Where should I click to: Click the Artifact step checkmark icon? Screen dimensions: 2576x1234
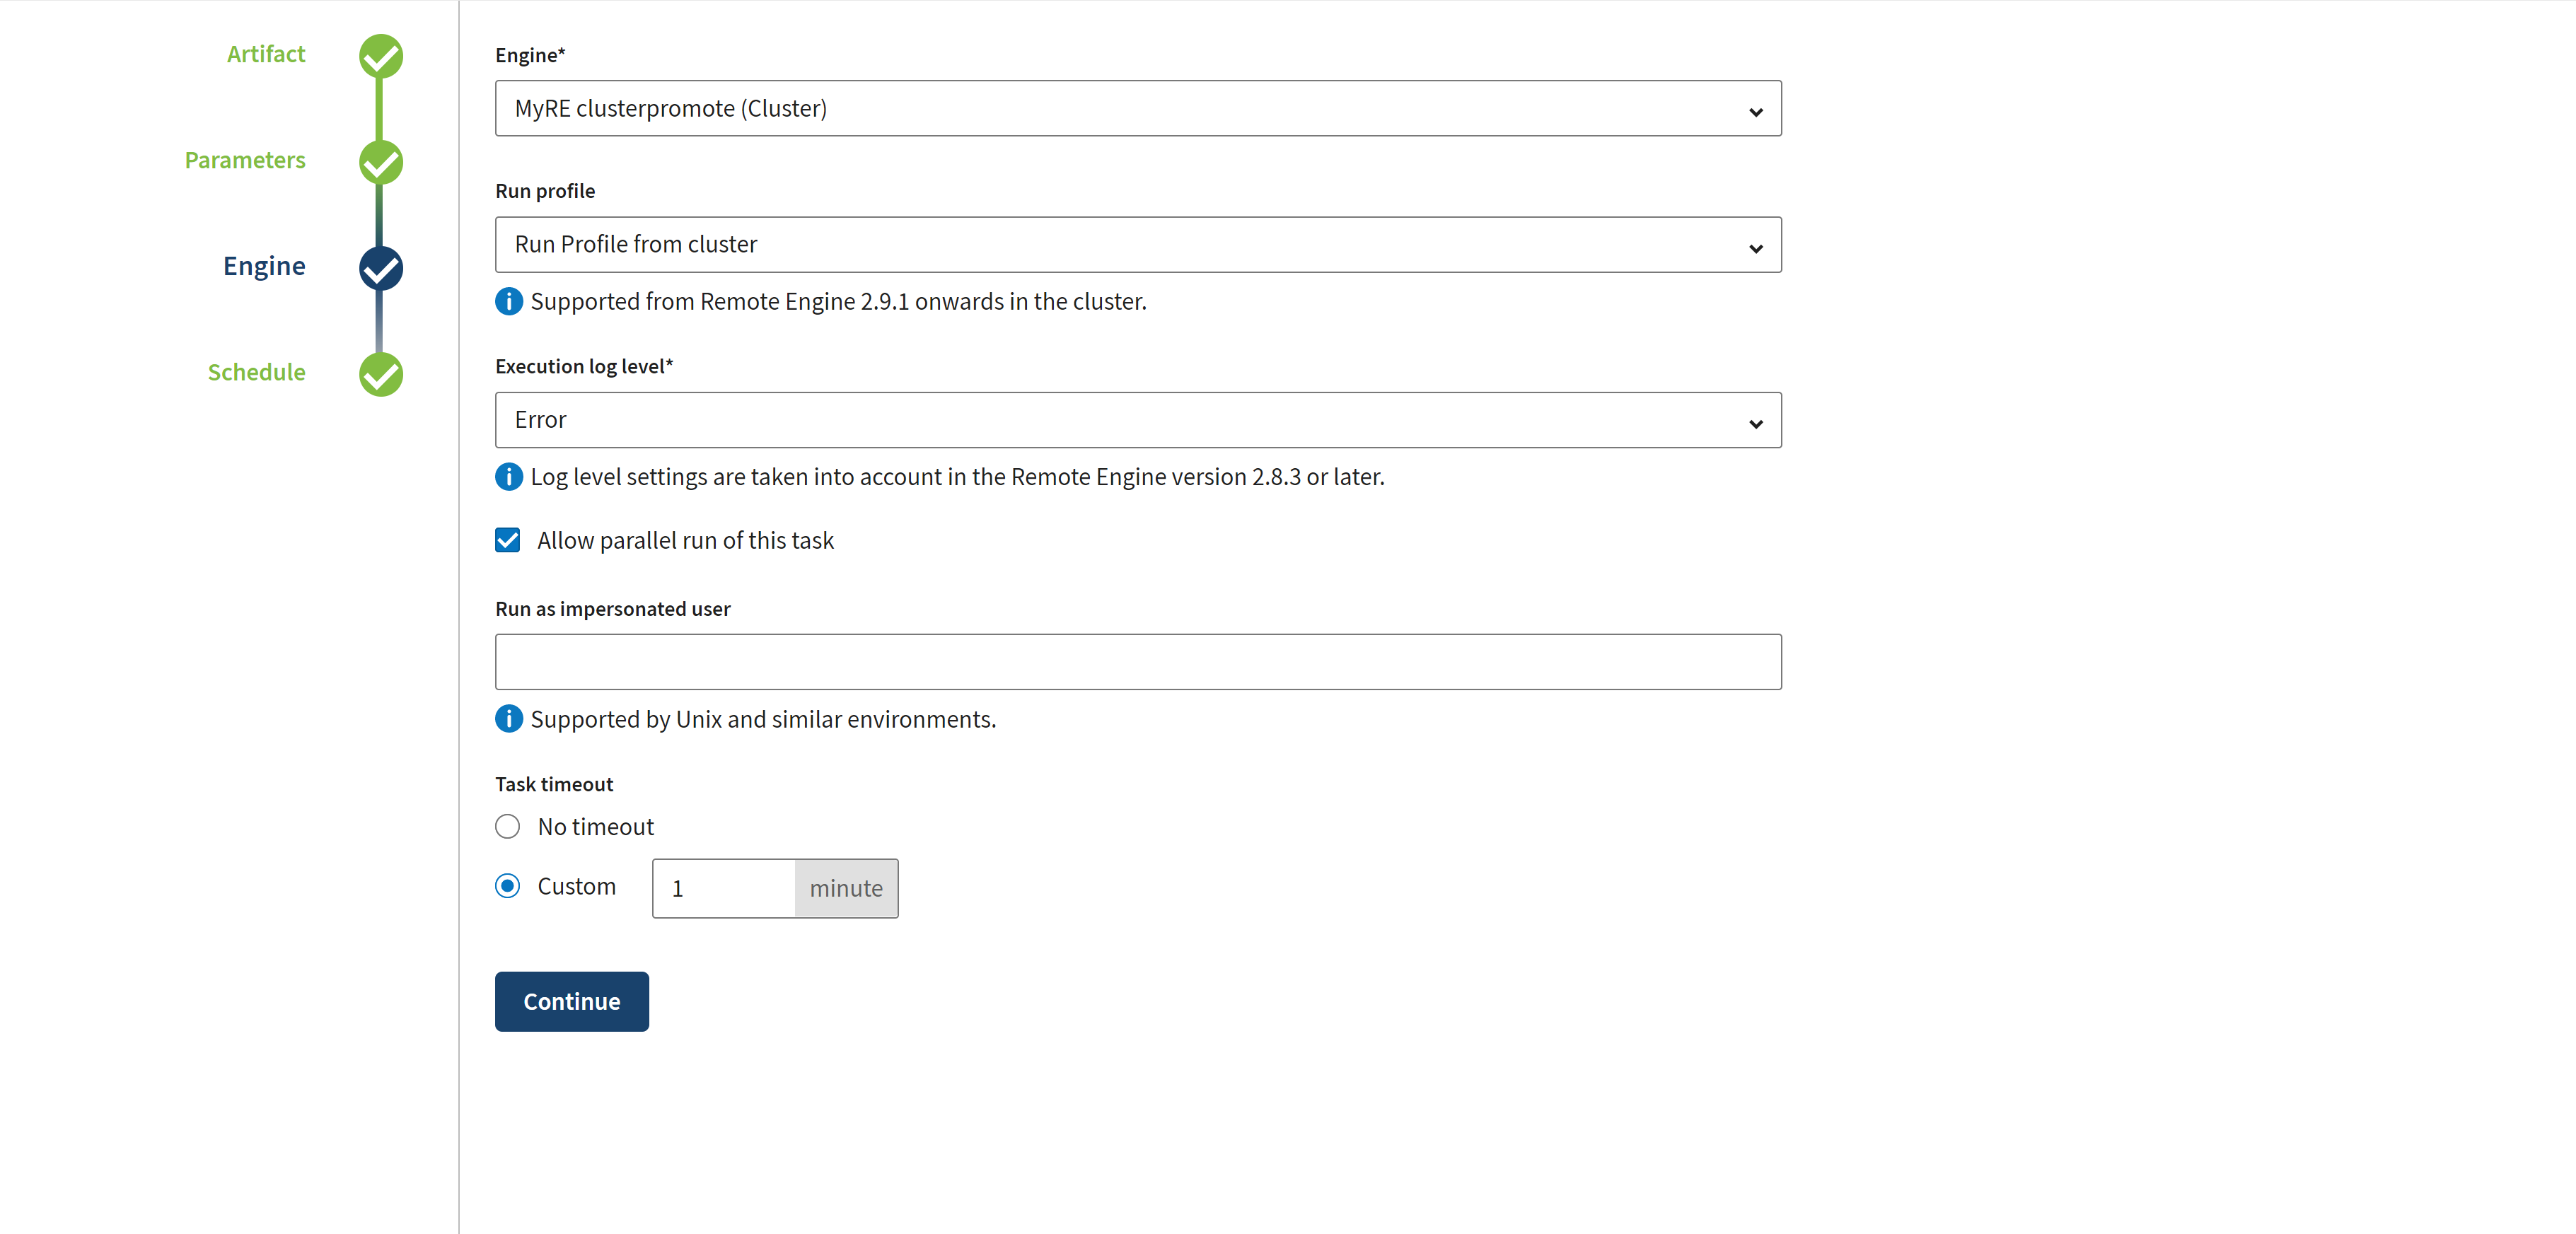click(381, 56)
